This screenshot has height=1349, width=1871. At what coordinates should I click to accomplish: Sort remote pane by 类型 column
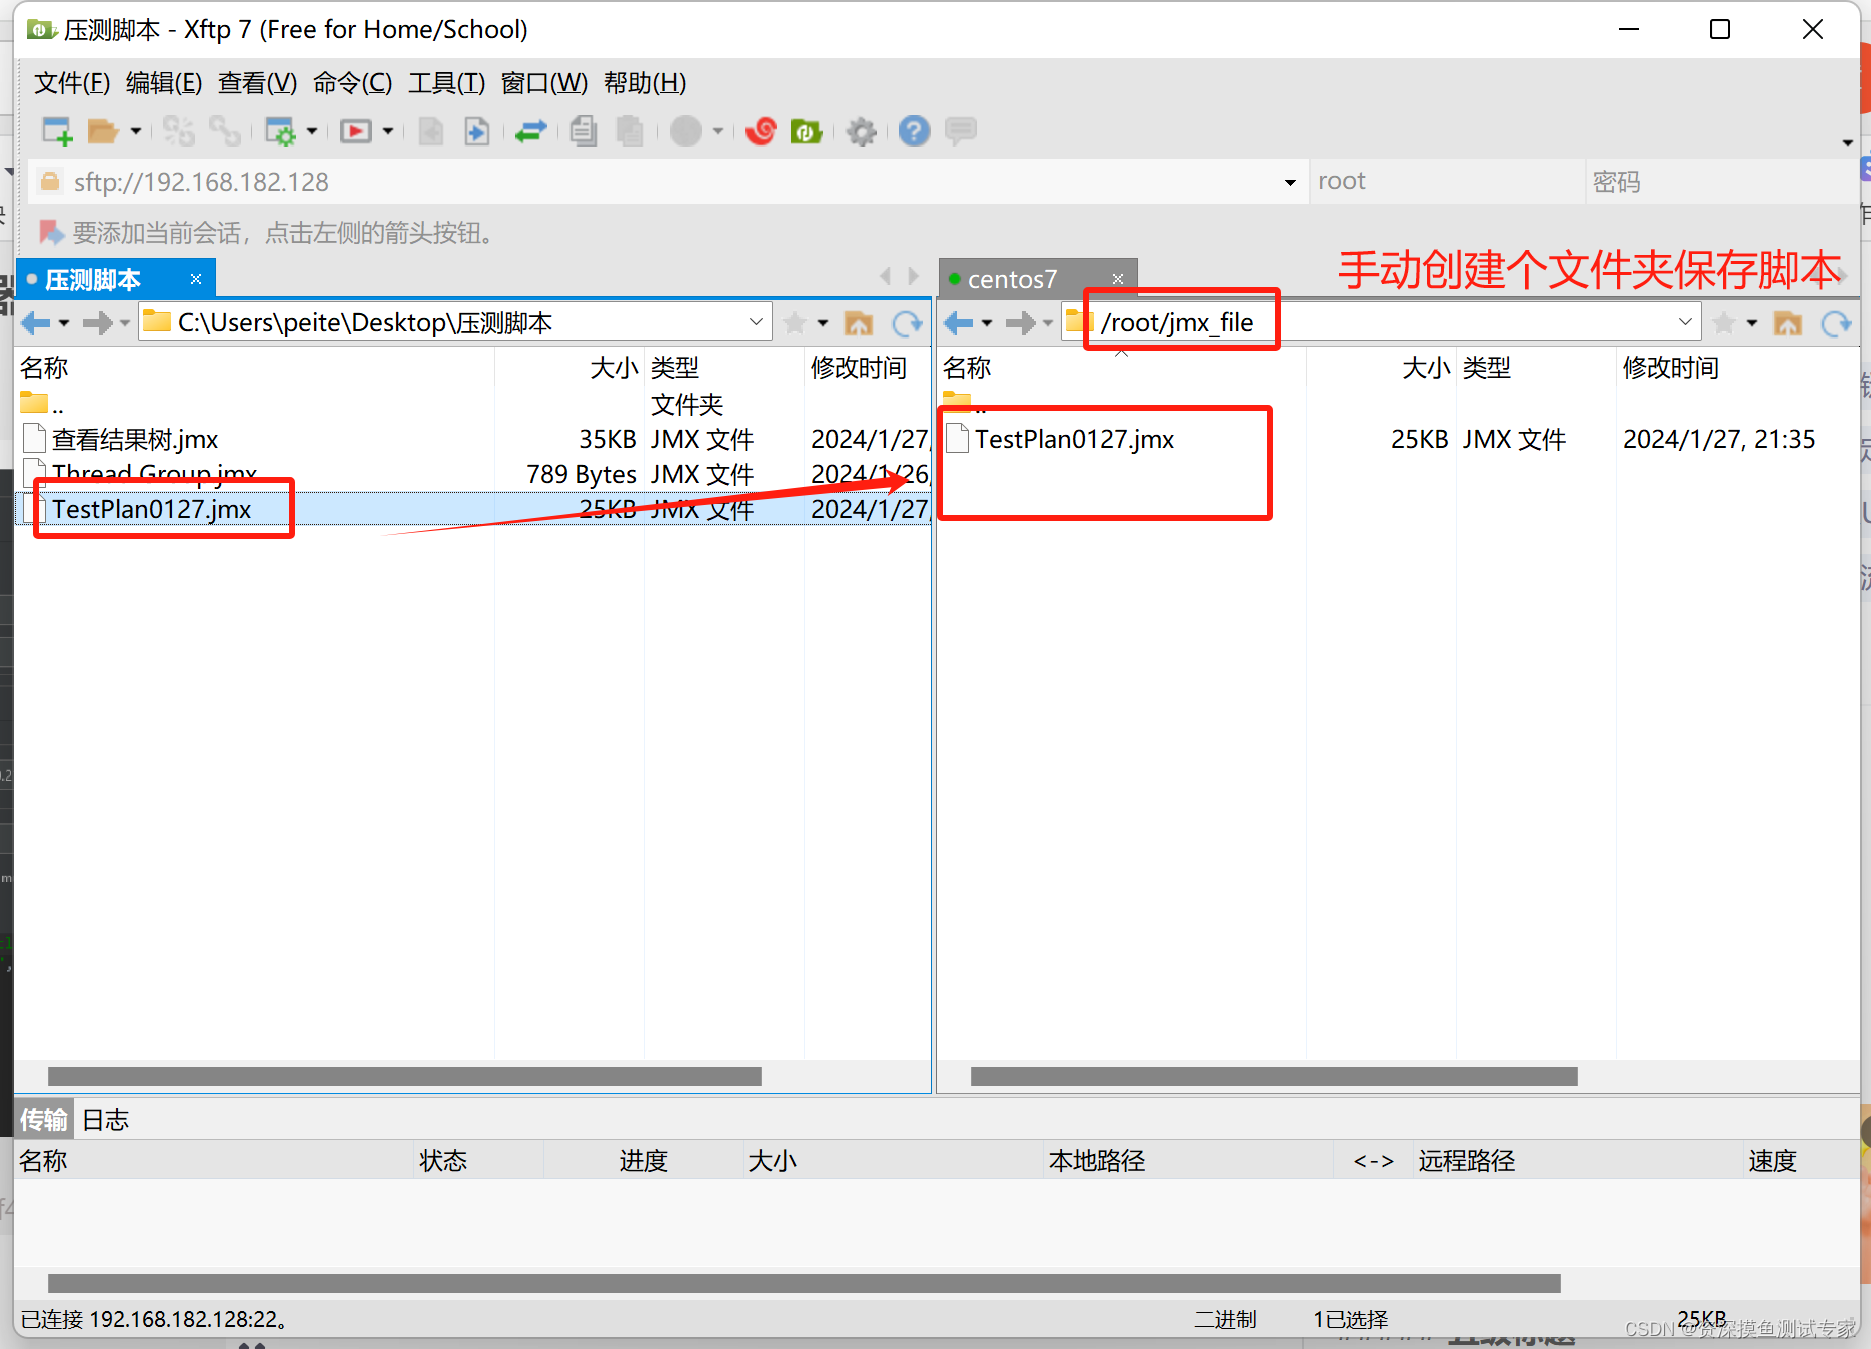coord(1536,368)
